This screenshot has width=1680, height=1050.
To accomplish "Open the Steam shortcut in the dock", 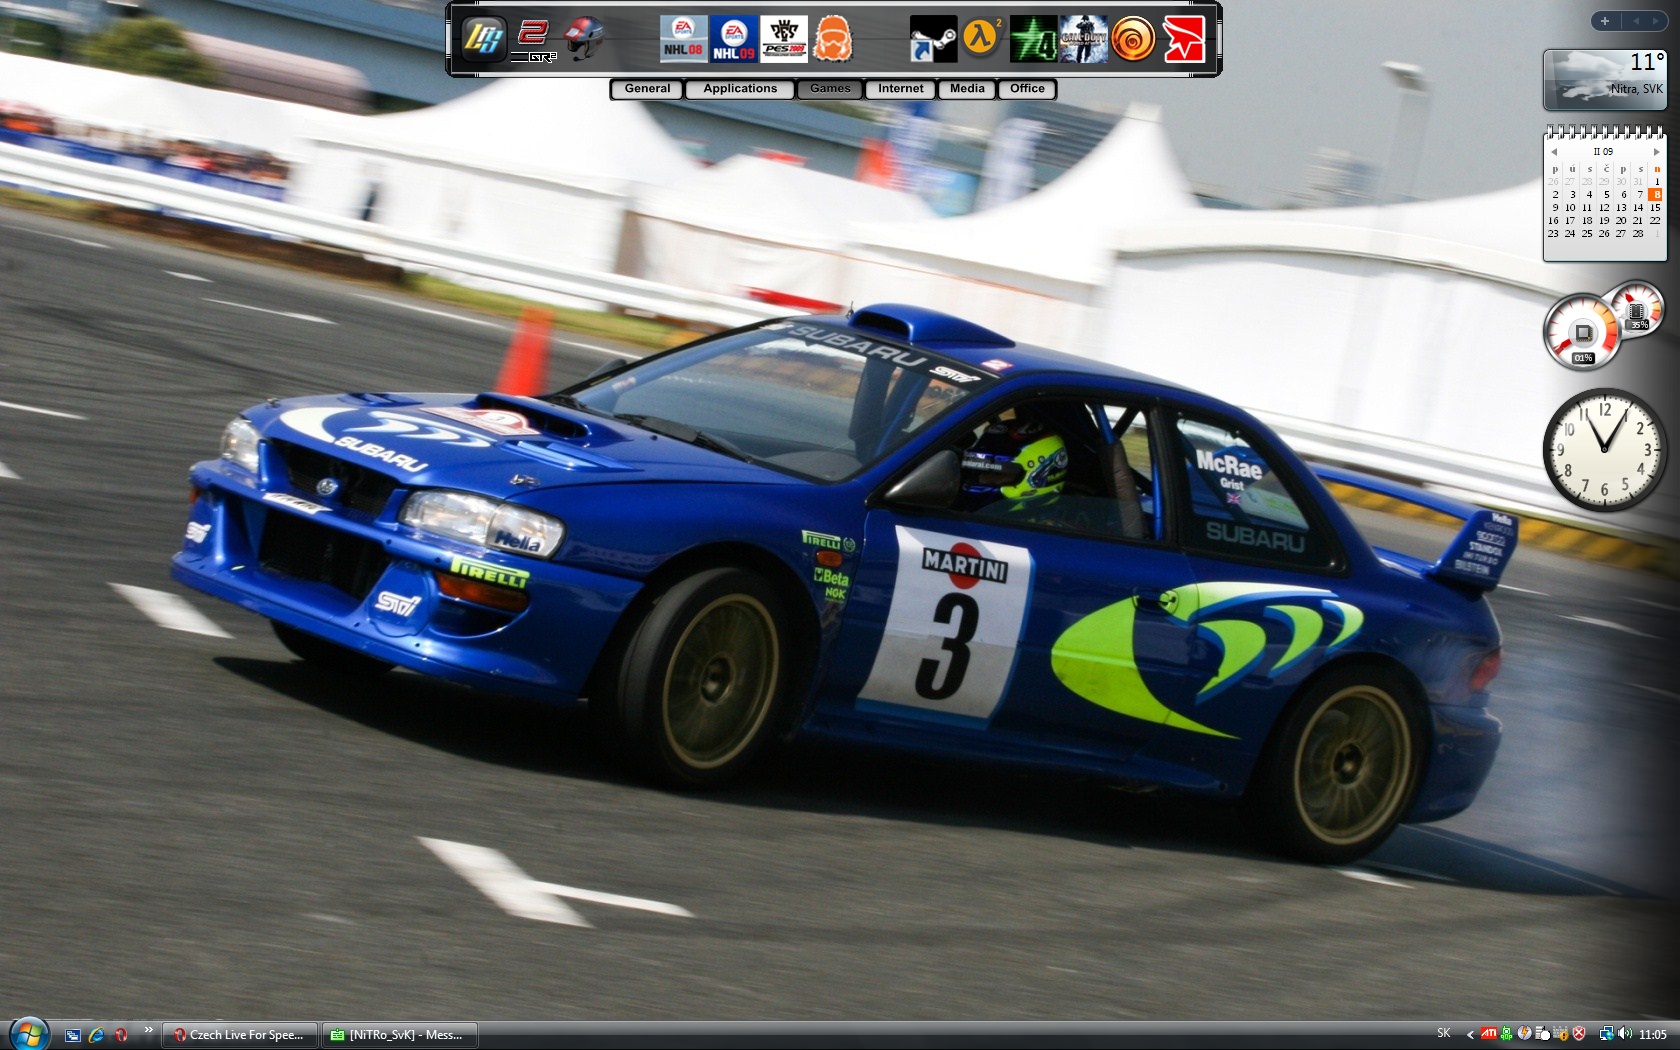I will pyautogui.click(x=933, y=39).
